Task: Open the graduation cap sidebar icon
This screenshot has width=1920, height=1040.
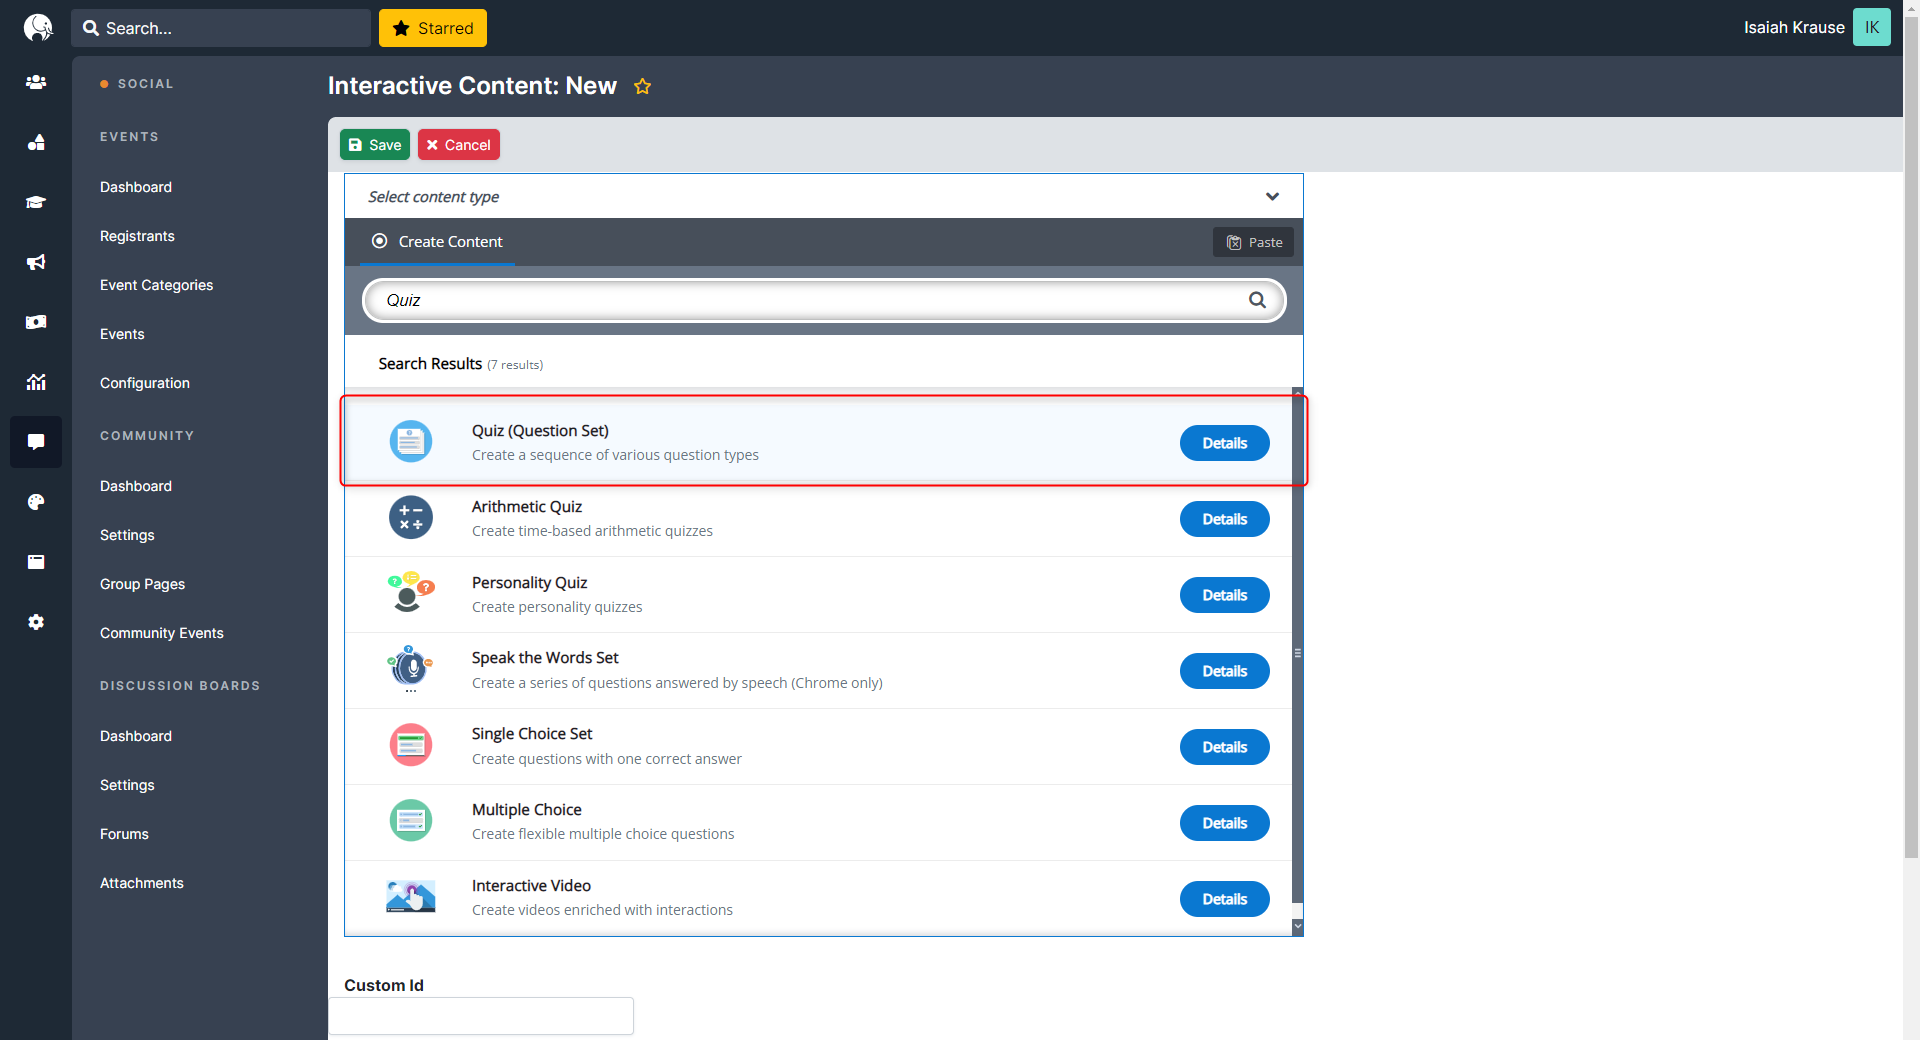Action: pyautogui.click(x=36, y=202)
